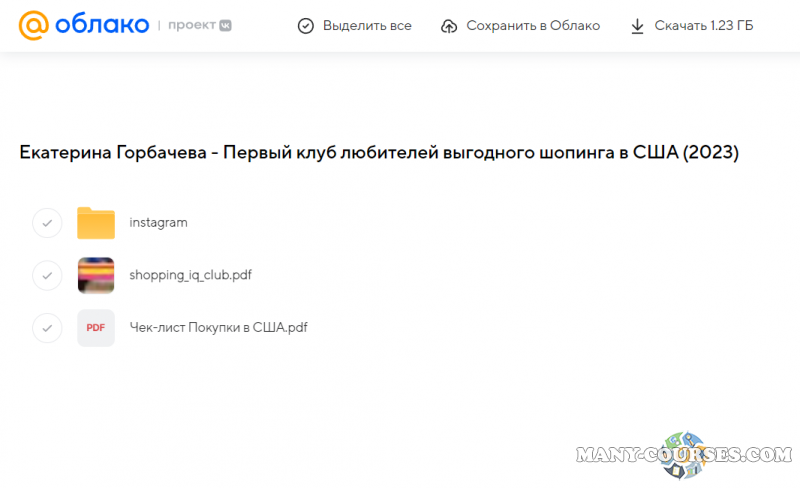This screenshot has height=488, width=800.
Task: Click the cloud upload icon
Action: click(x=450, y=26)
